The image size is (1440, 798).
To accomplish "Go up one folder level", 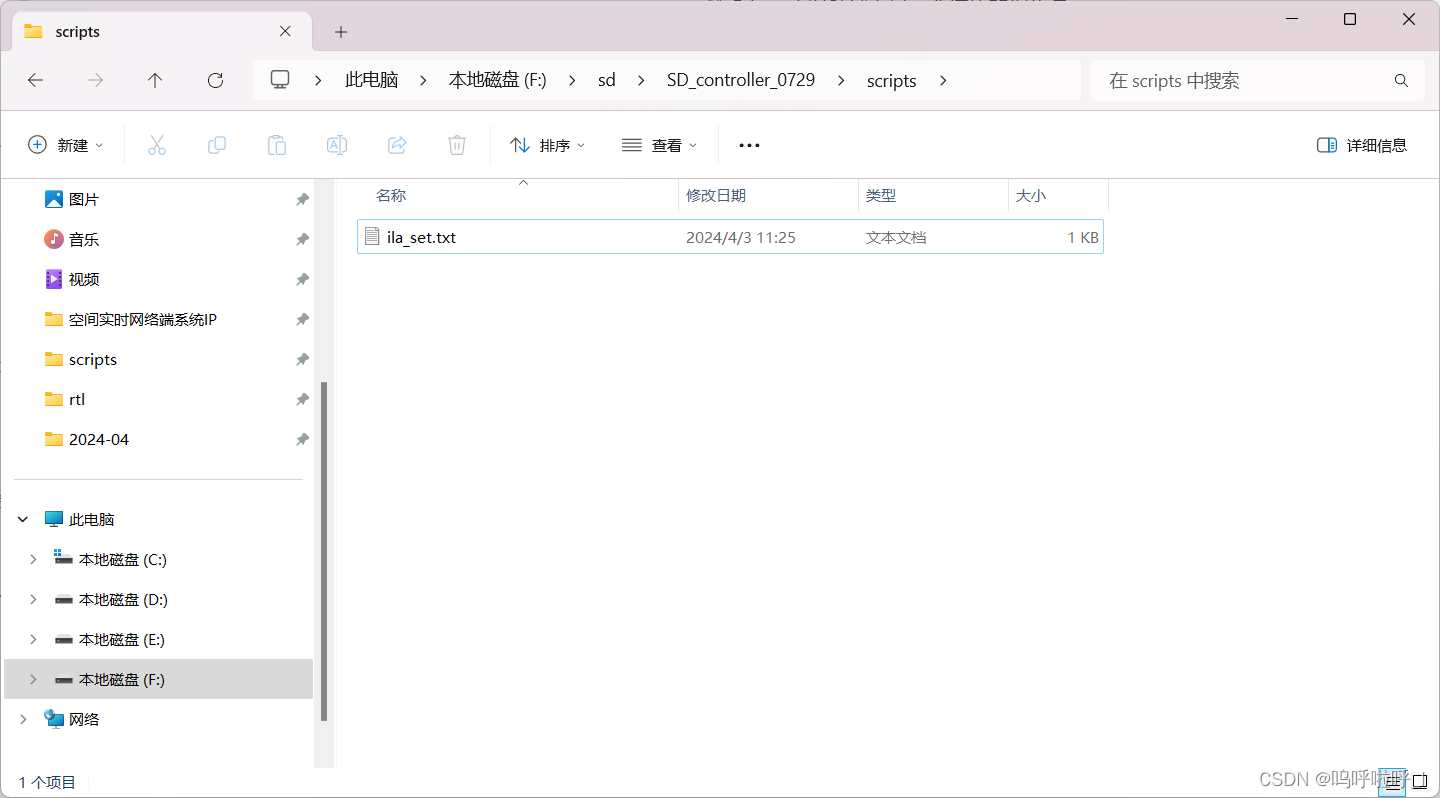I will pyautogui.click(x=155, y=80).
